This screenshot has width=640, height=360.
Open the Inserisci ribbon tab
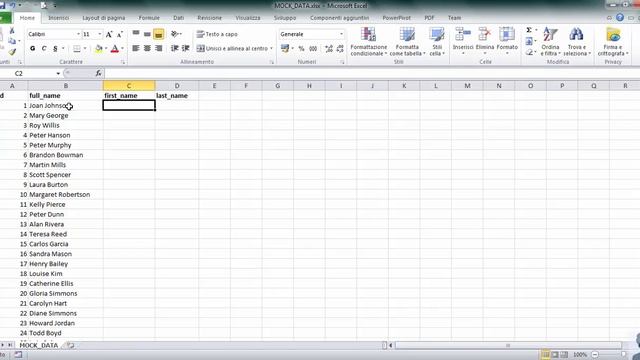(x=59, y=18)
